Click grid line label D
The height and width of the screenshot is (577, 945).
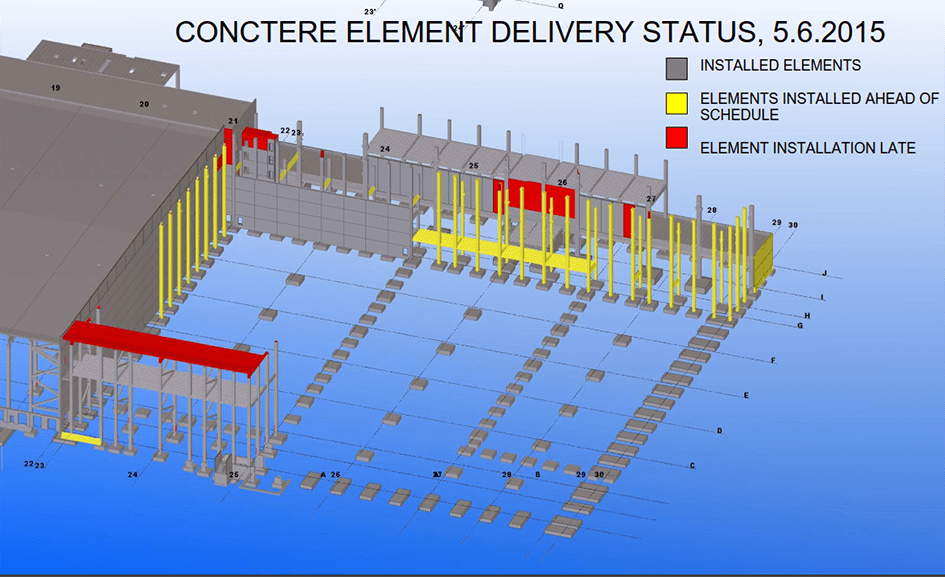tap(720, 430)
